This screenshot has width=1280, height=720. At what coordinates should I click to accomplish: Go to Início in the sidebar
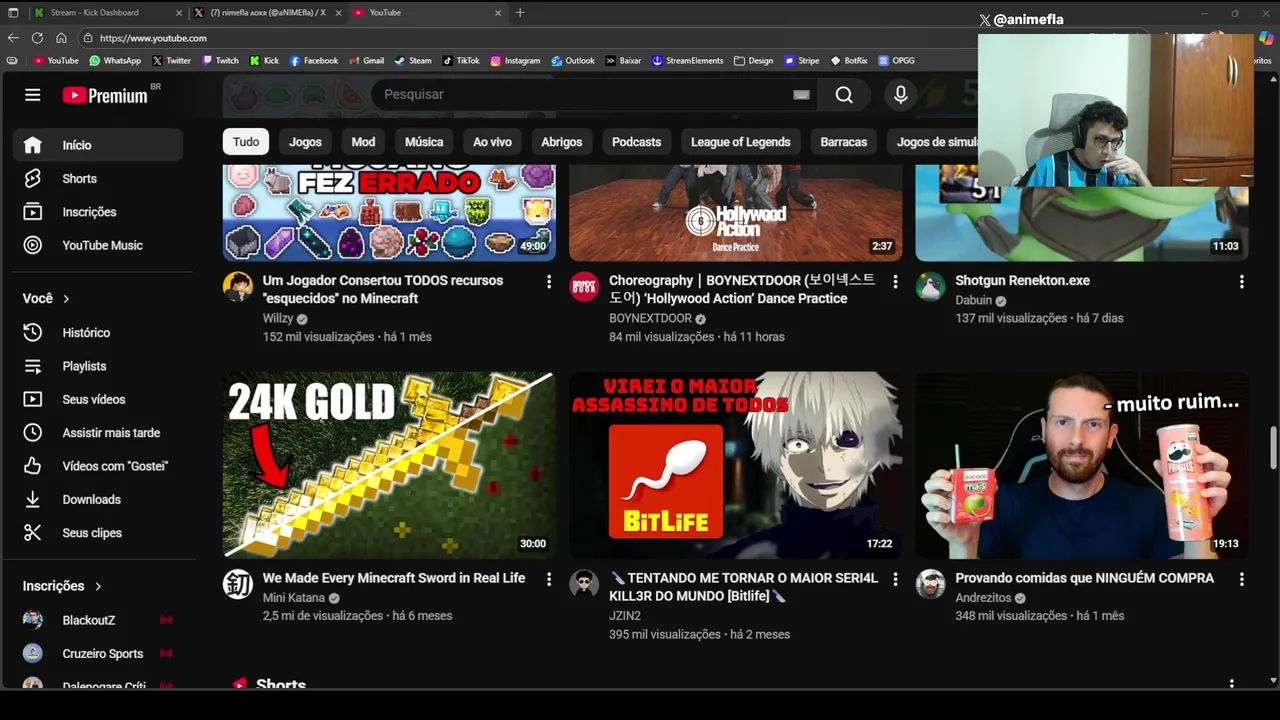coord(98,145)
